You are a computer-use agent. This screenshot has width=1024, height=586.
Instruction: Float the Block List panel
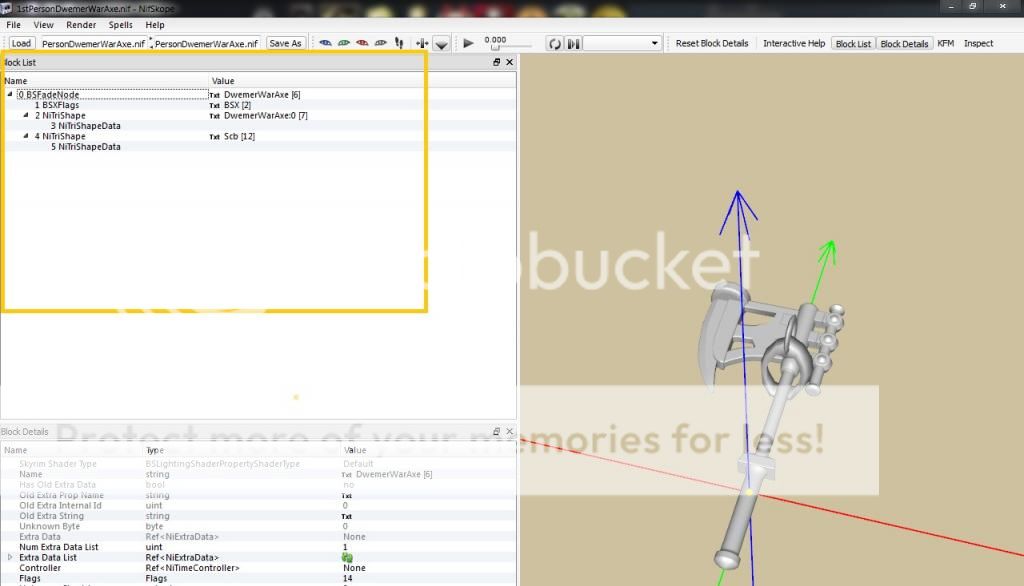point(497,62)
